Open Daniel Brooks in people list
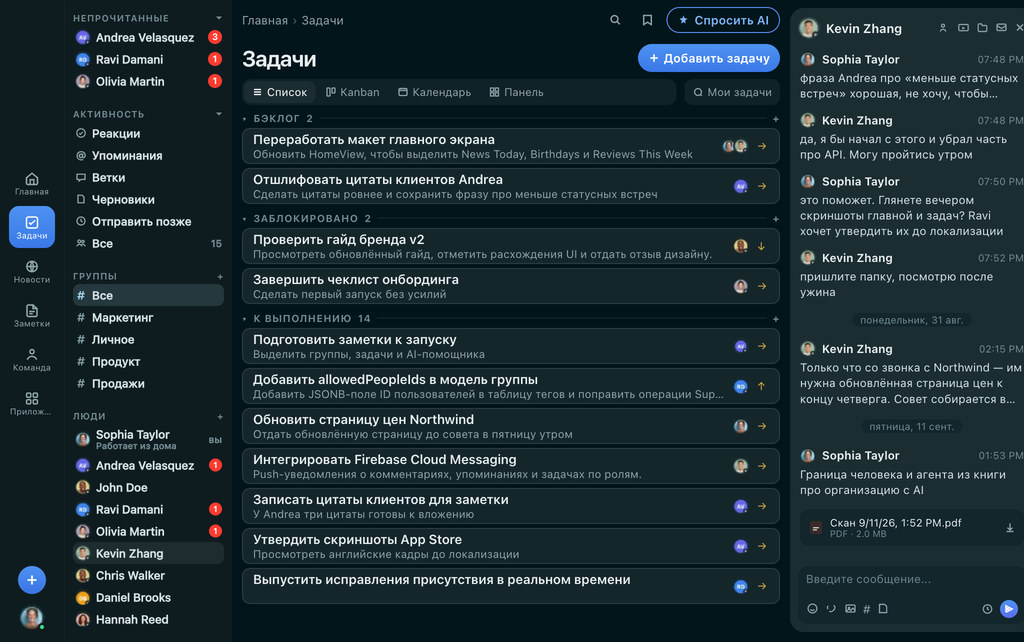 click(x=148, y=598)
